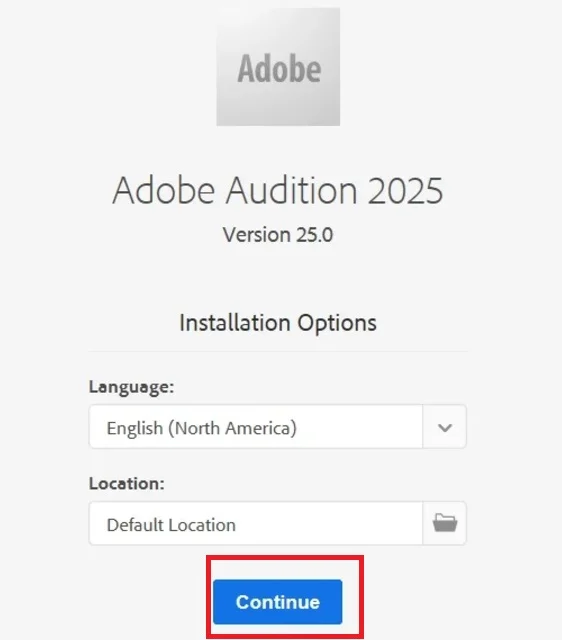Viewport: 562px width, 640px height.
Task: Click the word English in the language field
Action: [135, 429]
